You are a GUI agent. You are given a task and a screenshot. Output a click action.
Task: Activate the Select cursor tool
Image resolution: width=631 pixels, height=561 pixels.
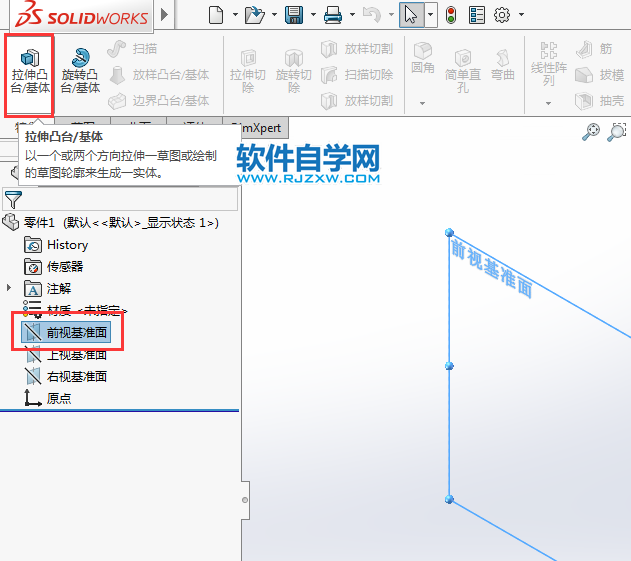[x=411, y=15]
